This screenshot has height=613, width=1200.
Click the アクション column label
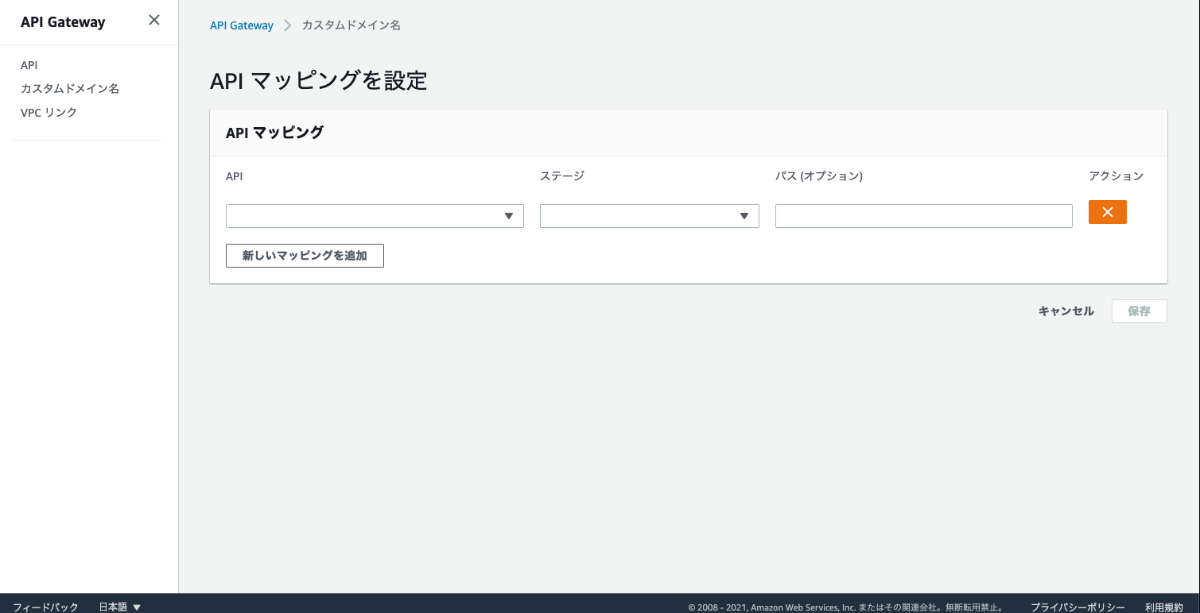[x=1116, y=176]
